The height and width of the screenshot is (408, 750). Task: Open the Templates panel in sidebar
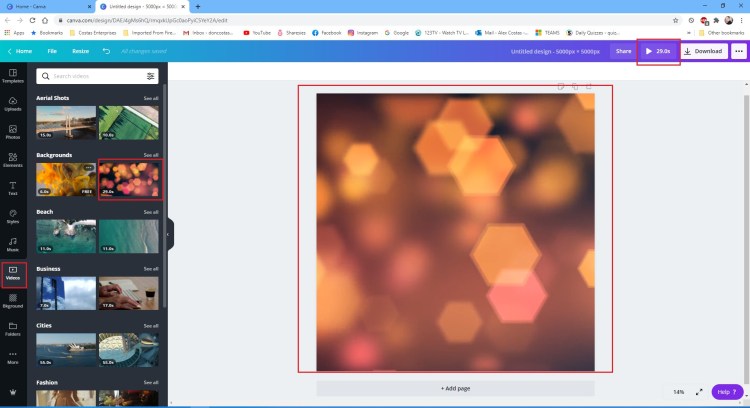click(13, 75)
